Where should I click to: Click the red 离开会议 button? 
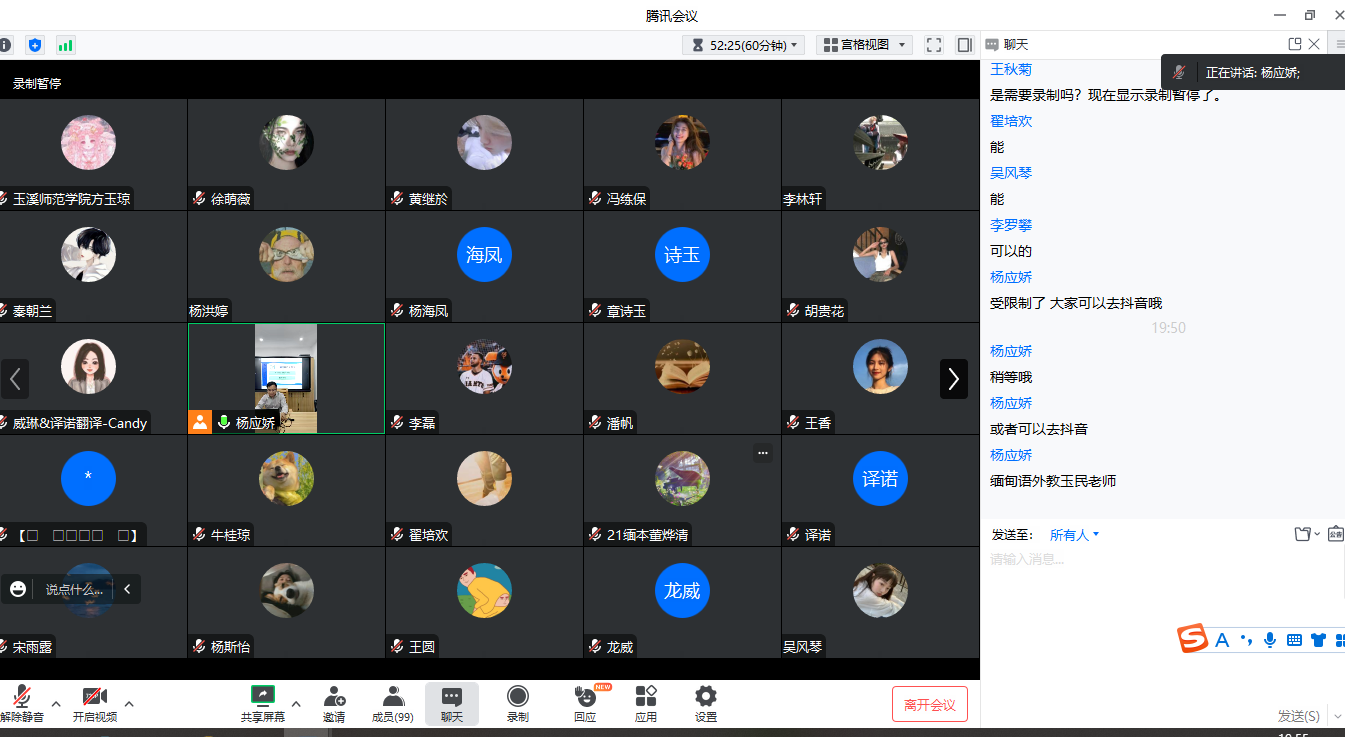930,705
